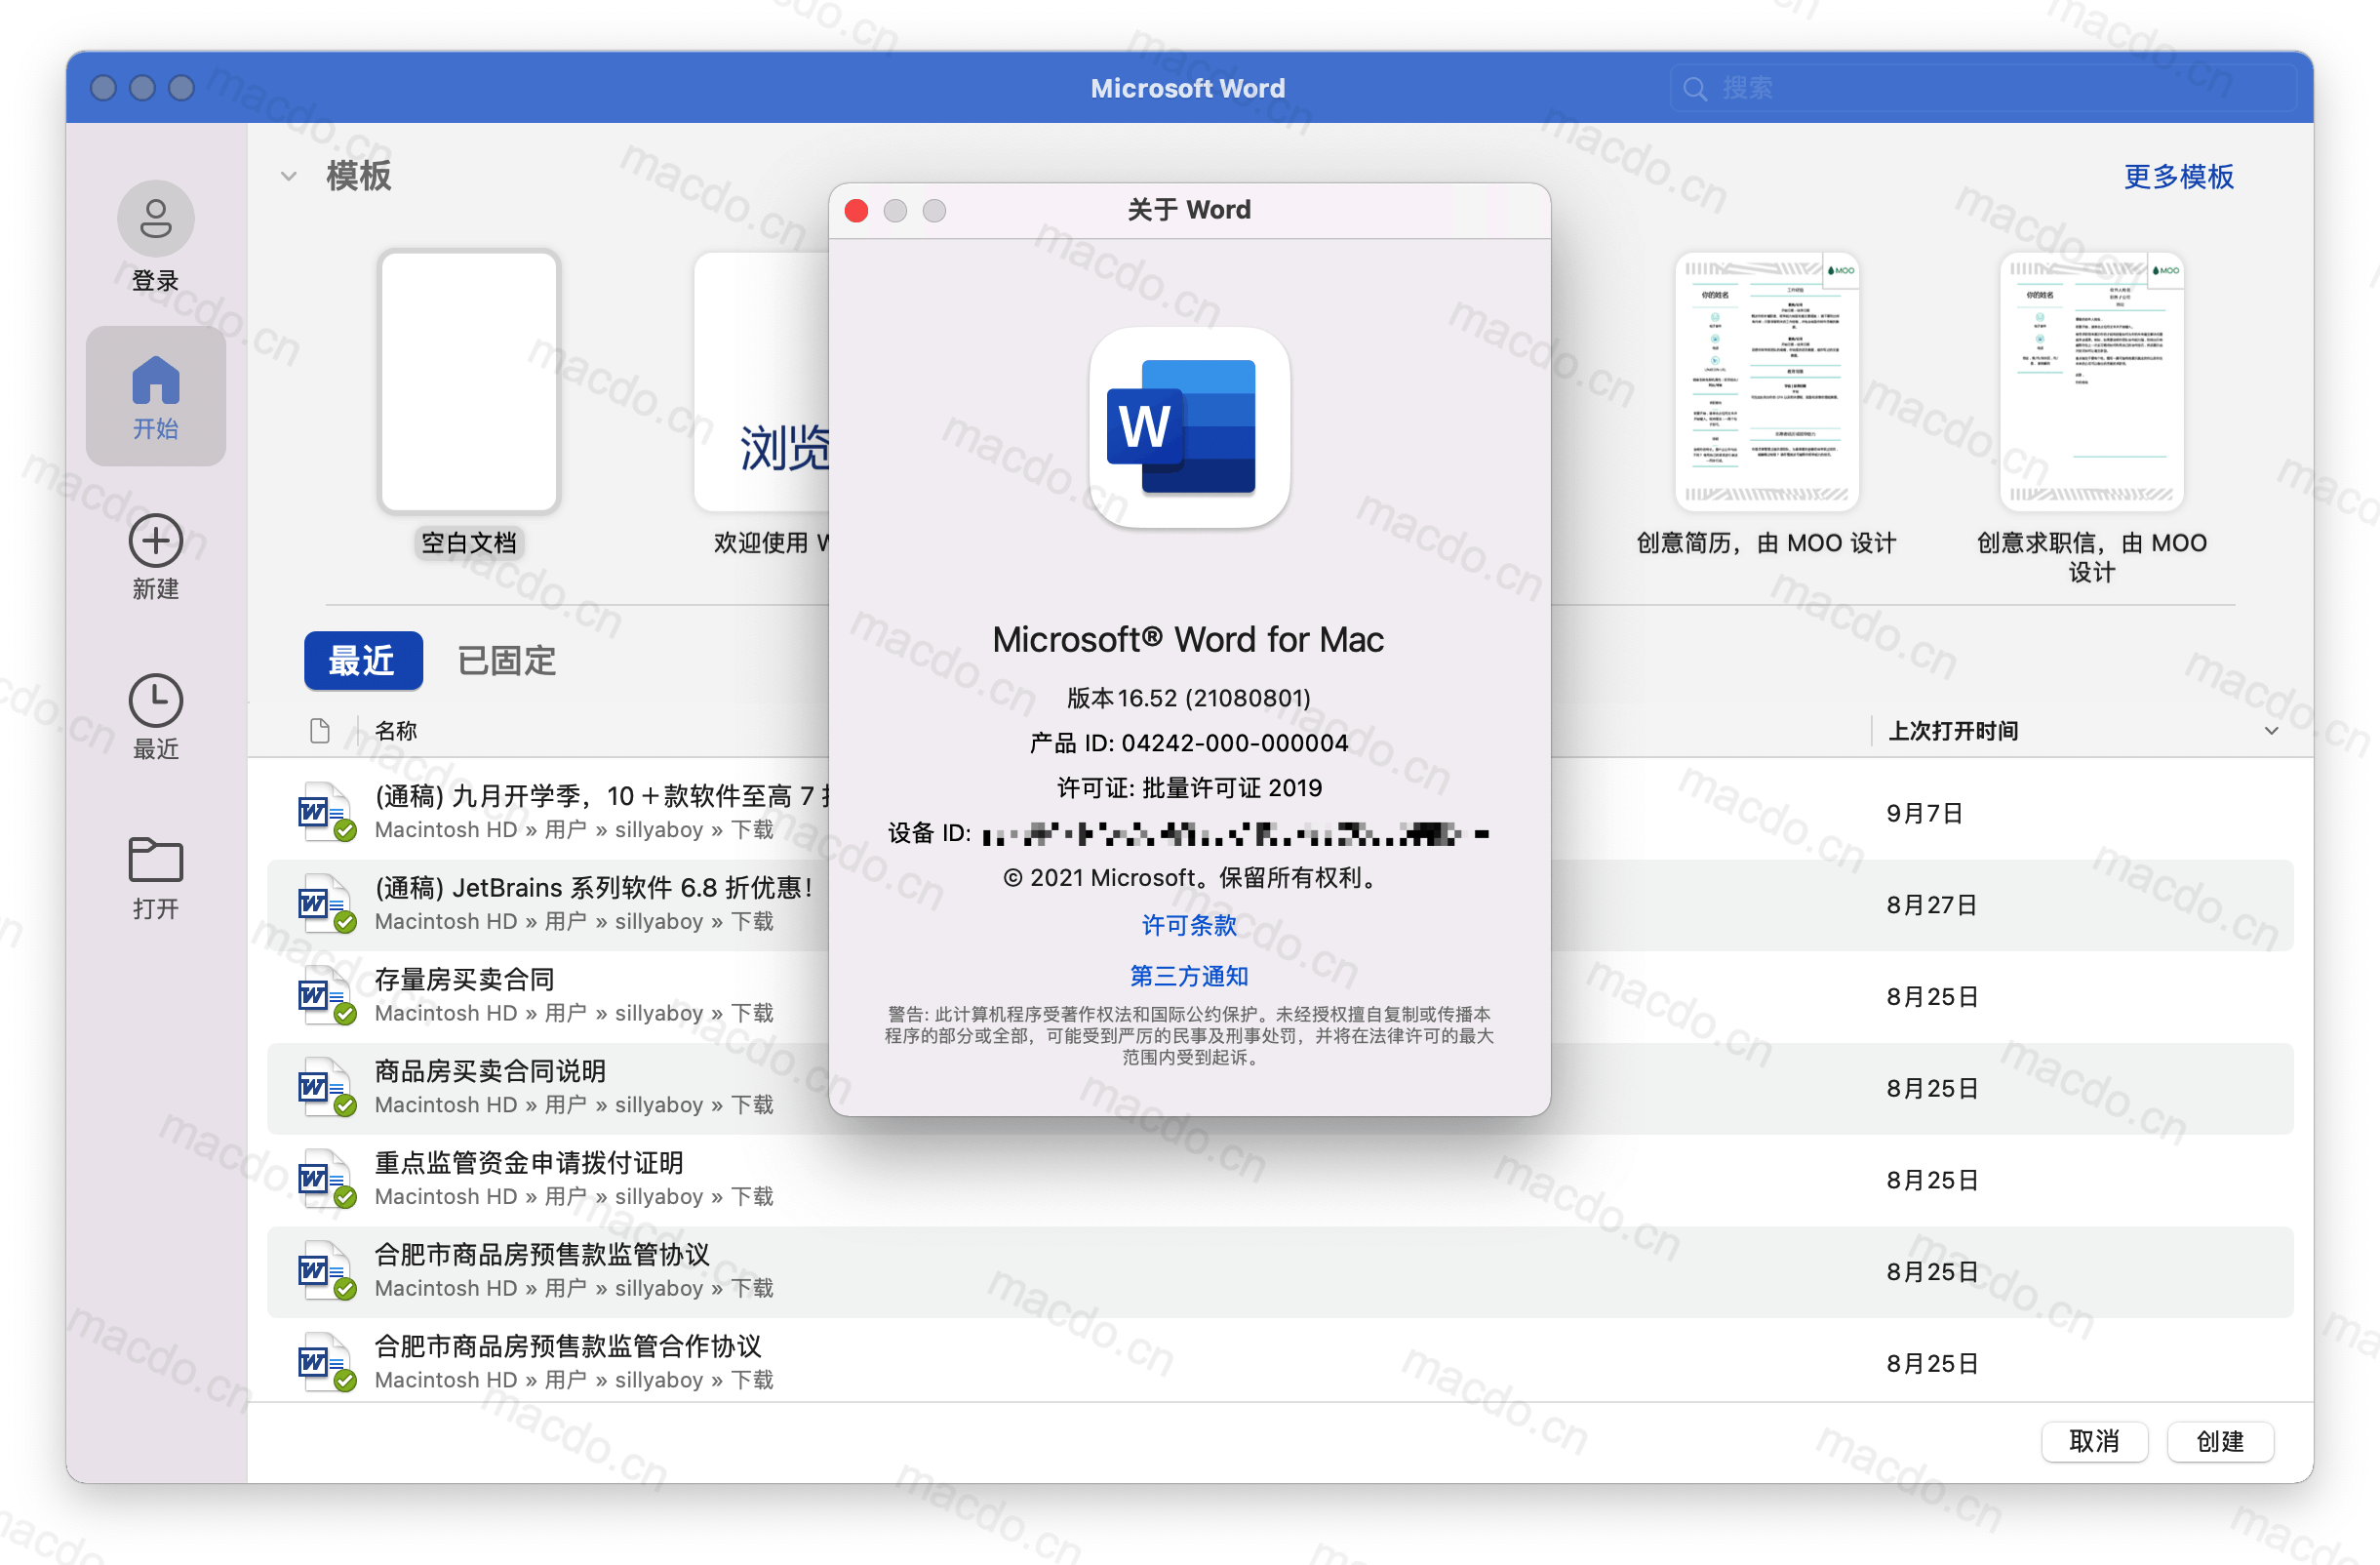The height and width of the screenshot is (1565, 2380).
Task: Click the login (登录) avatar icon
Action: tap(155, 218)
